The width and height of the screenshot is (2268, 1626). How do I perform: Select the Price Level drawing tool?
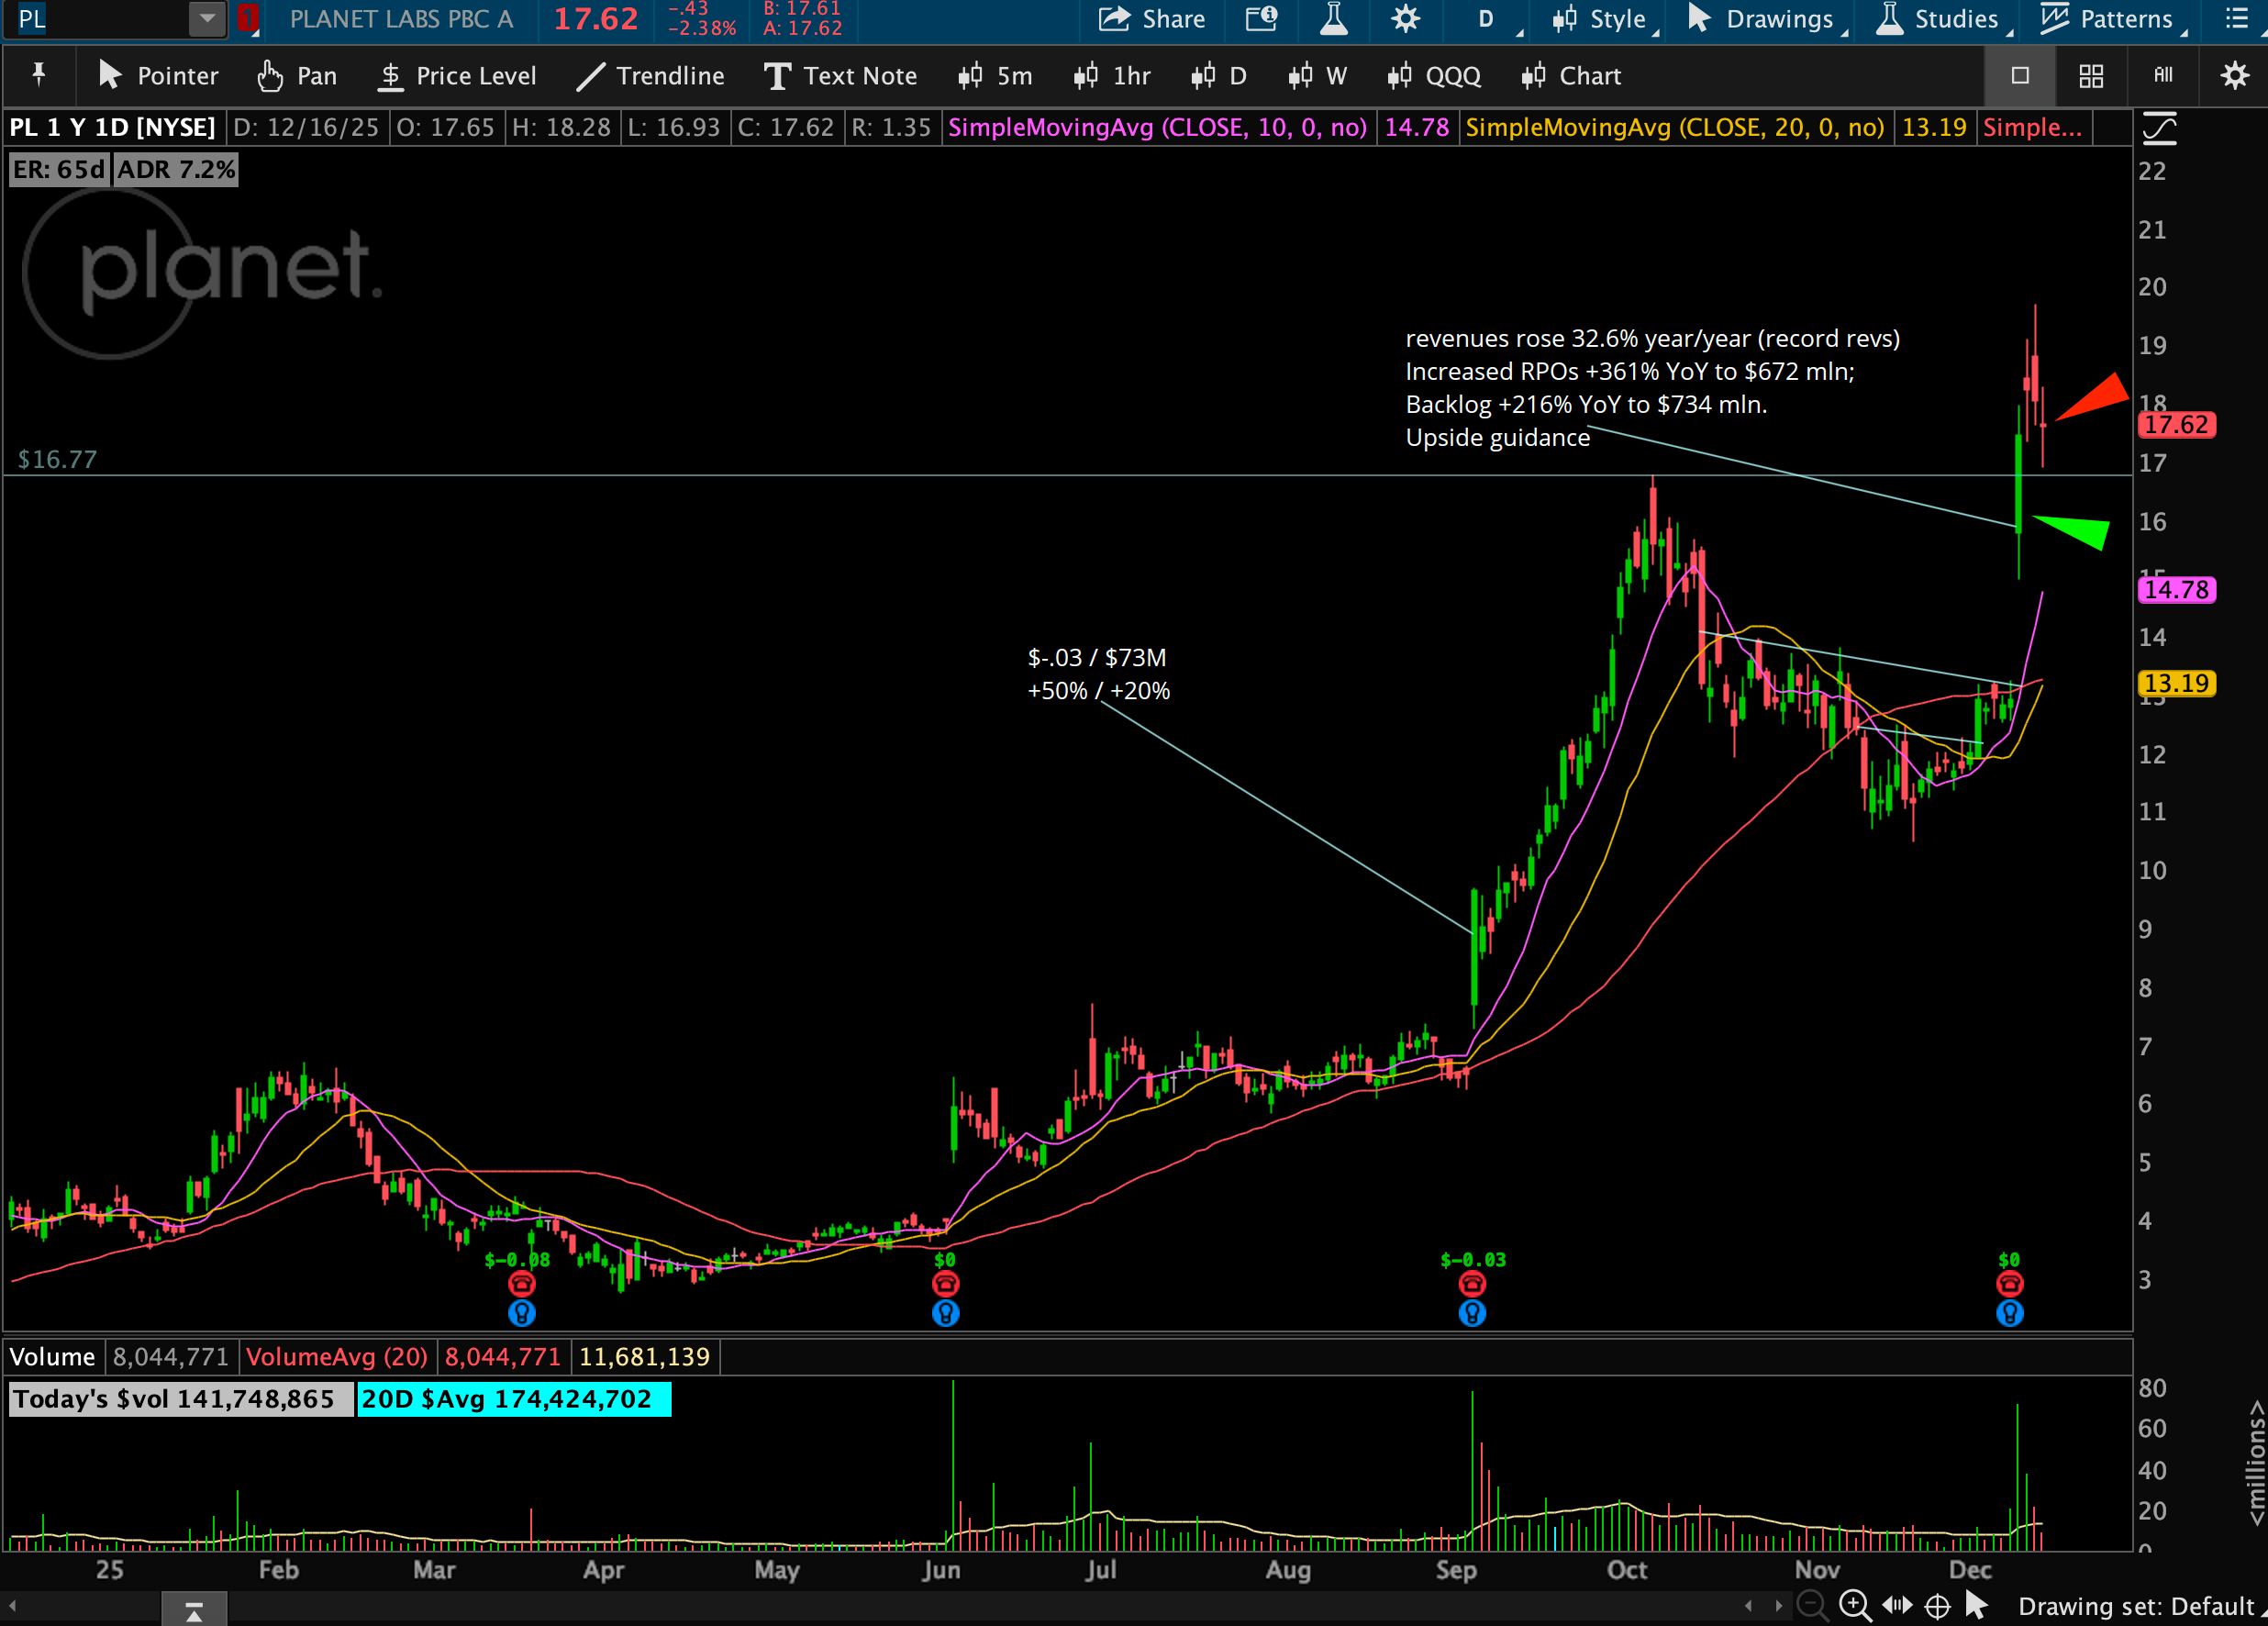point(457,76)
